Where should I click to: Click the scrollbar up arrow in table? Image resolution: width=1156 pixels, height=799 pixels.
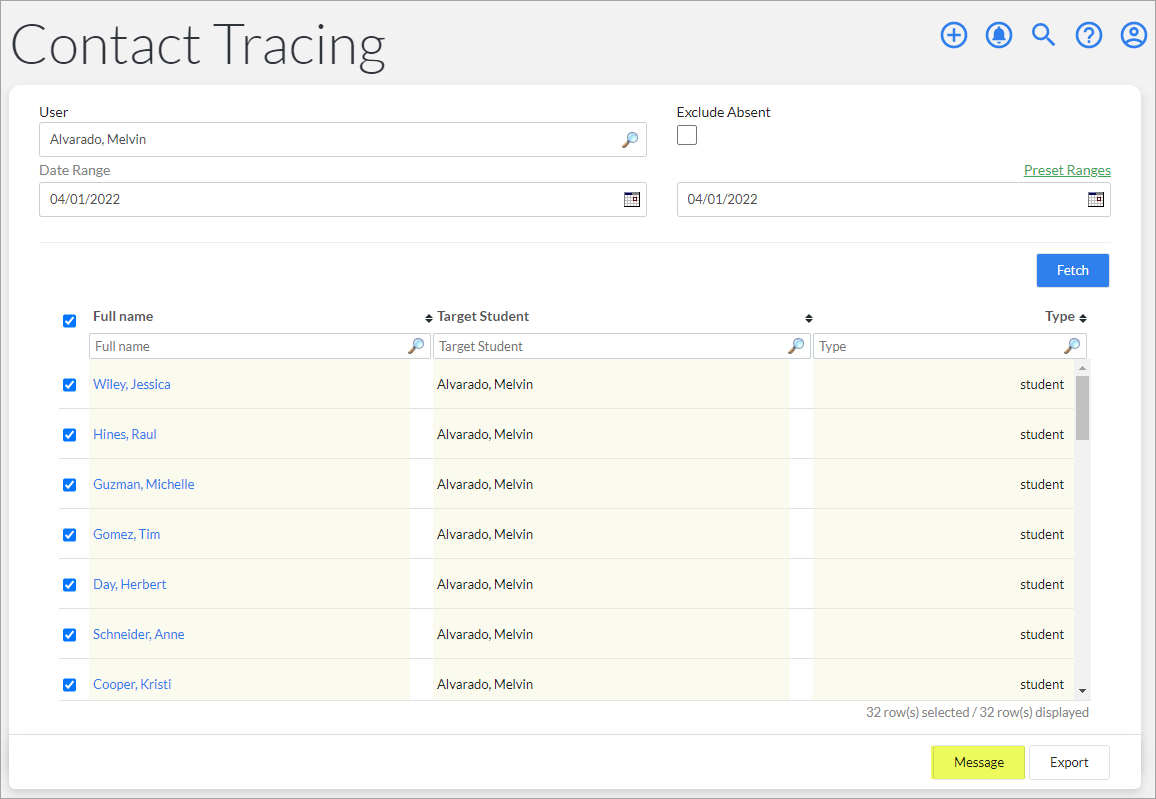pos(1082,367)
